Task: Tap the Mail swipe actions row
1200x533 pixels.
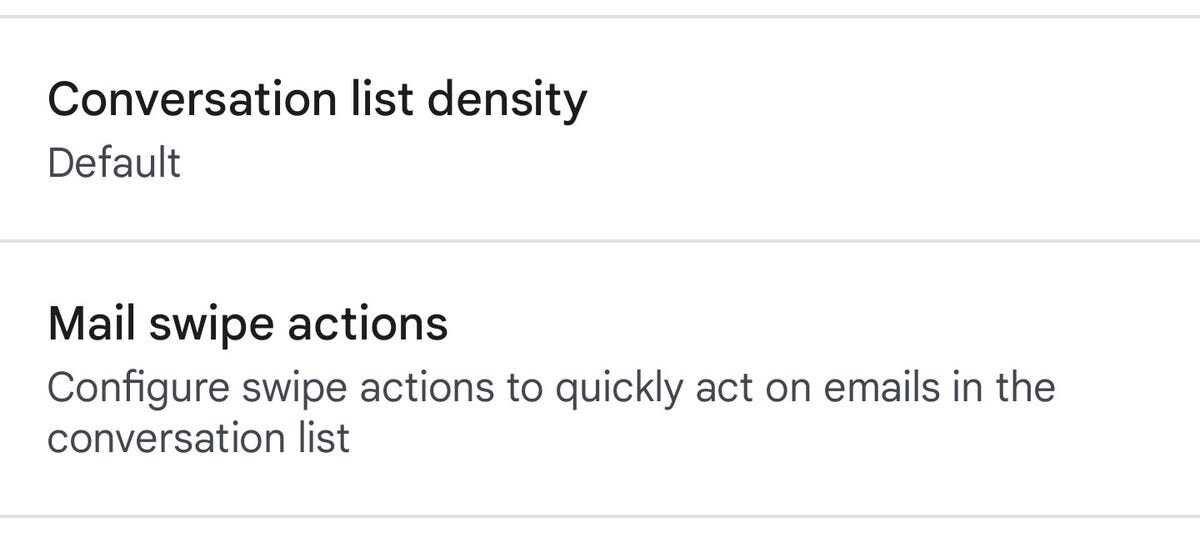Action: pos(600,378)
